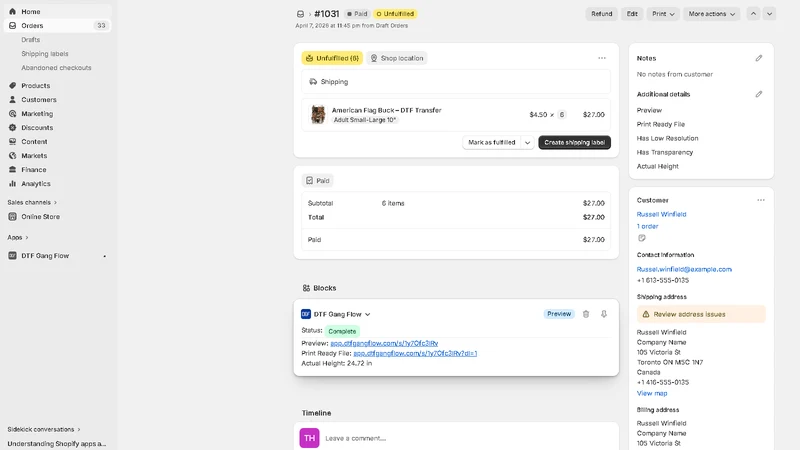Click the Shipping truck icon
Screen dimensions: 800x450
(313, 82)
